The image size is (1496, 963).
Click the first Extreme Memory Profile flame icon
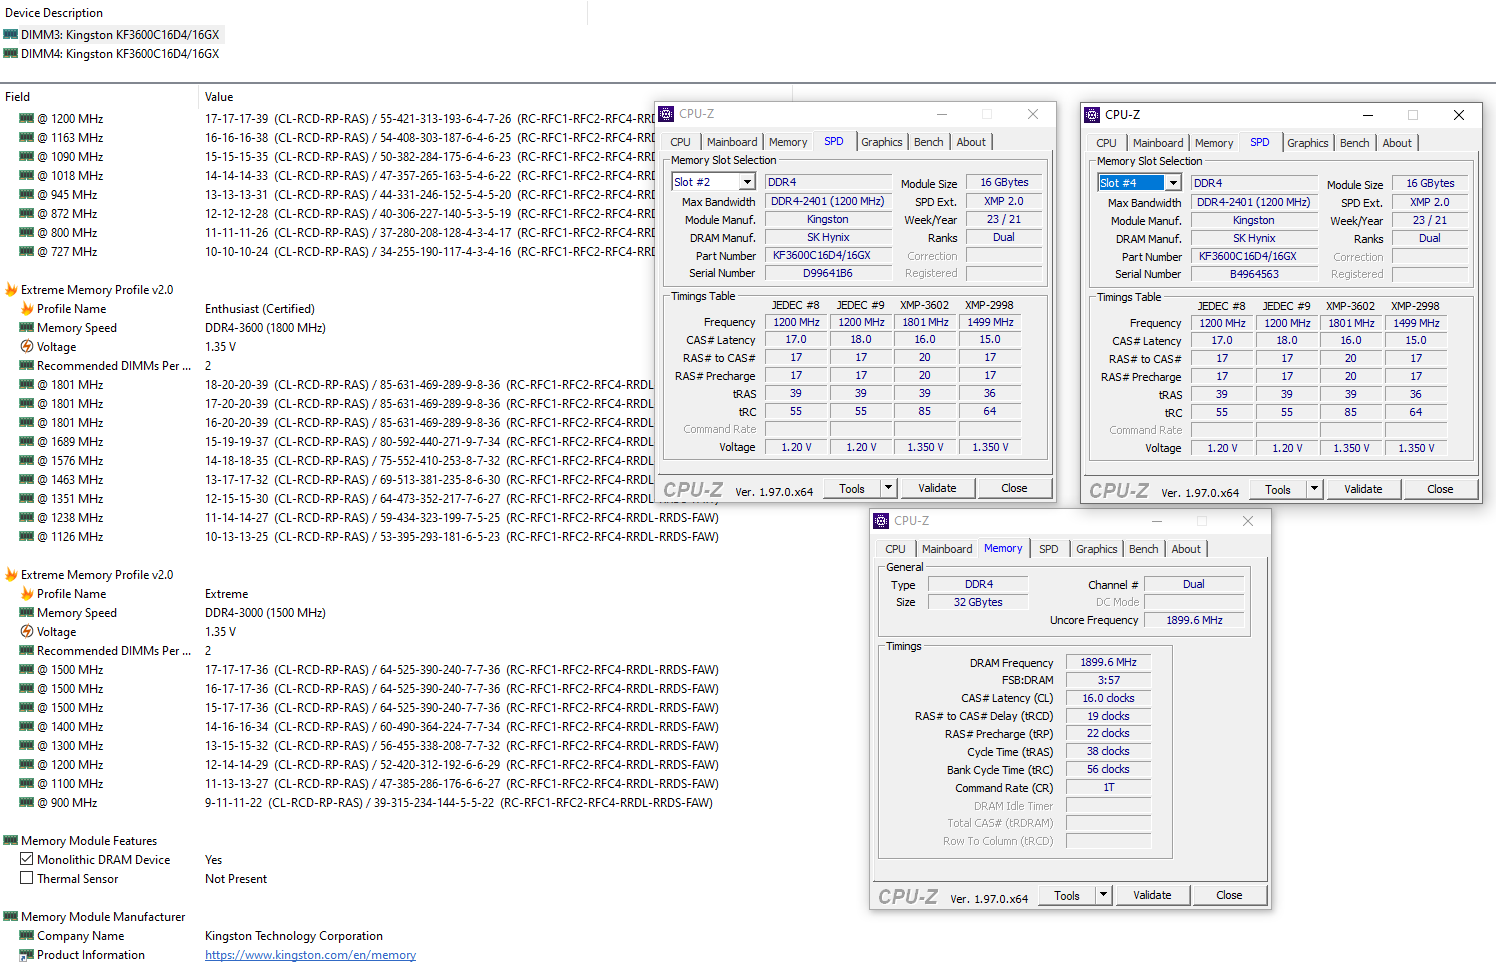pos(11,290)
